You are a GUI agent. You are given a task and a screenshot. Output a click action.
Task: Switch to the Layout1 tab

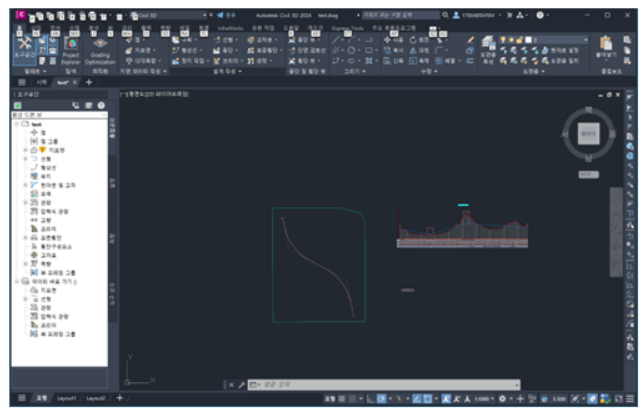66,398
